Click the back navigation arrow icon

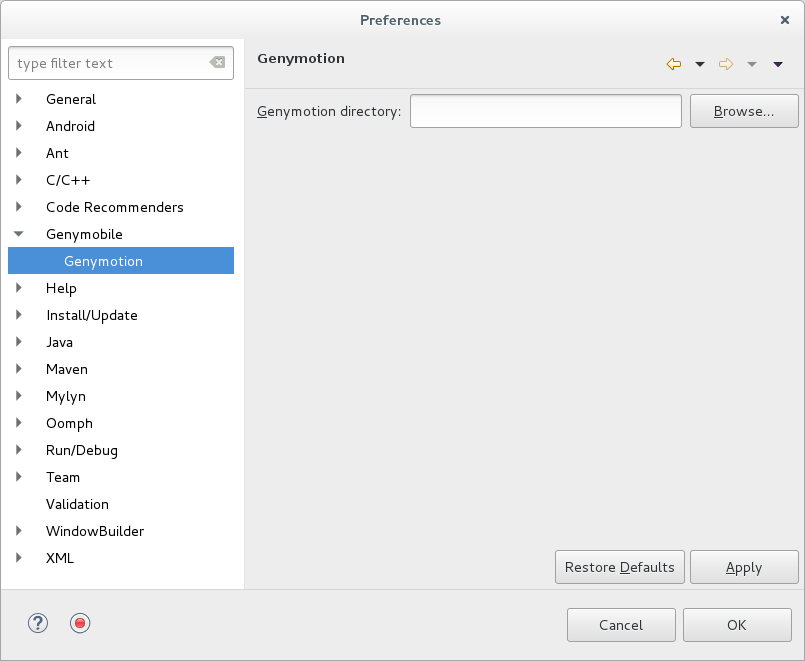pos(674,64)
